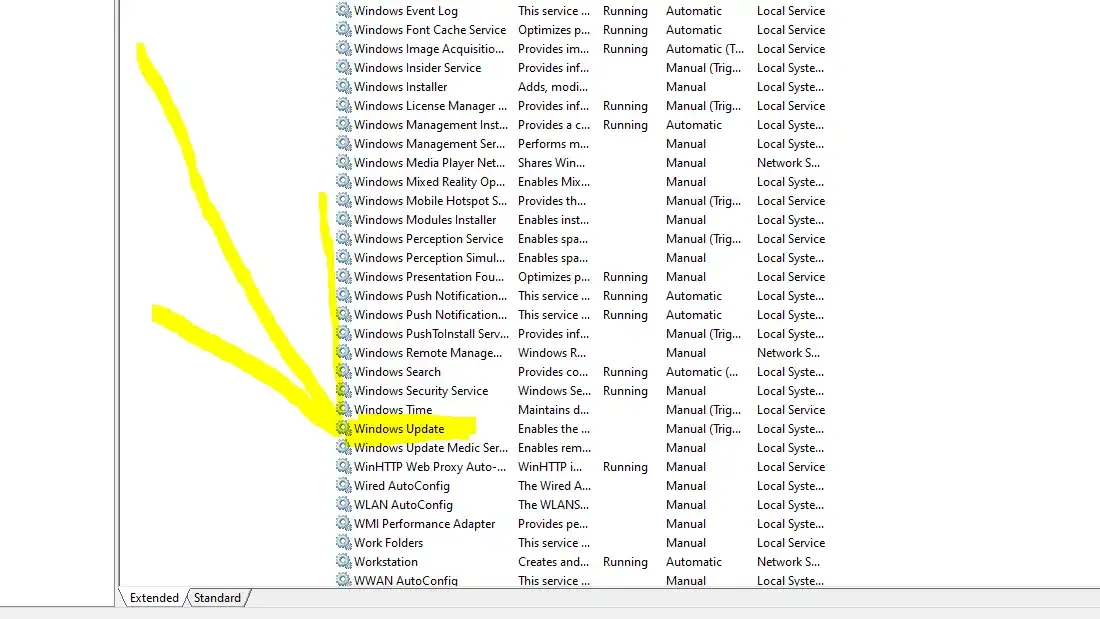Click the gear icon beside Windows Event Log
Screen dimensions: 1100x619
point(343,11)
